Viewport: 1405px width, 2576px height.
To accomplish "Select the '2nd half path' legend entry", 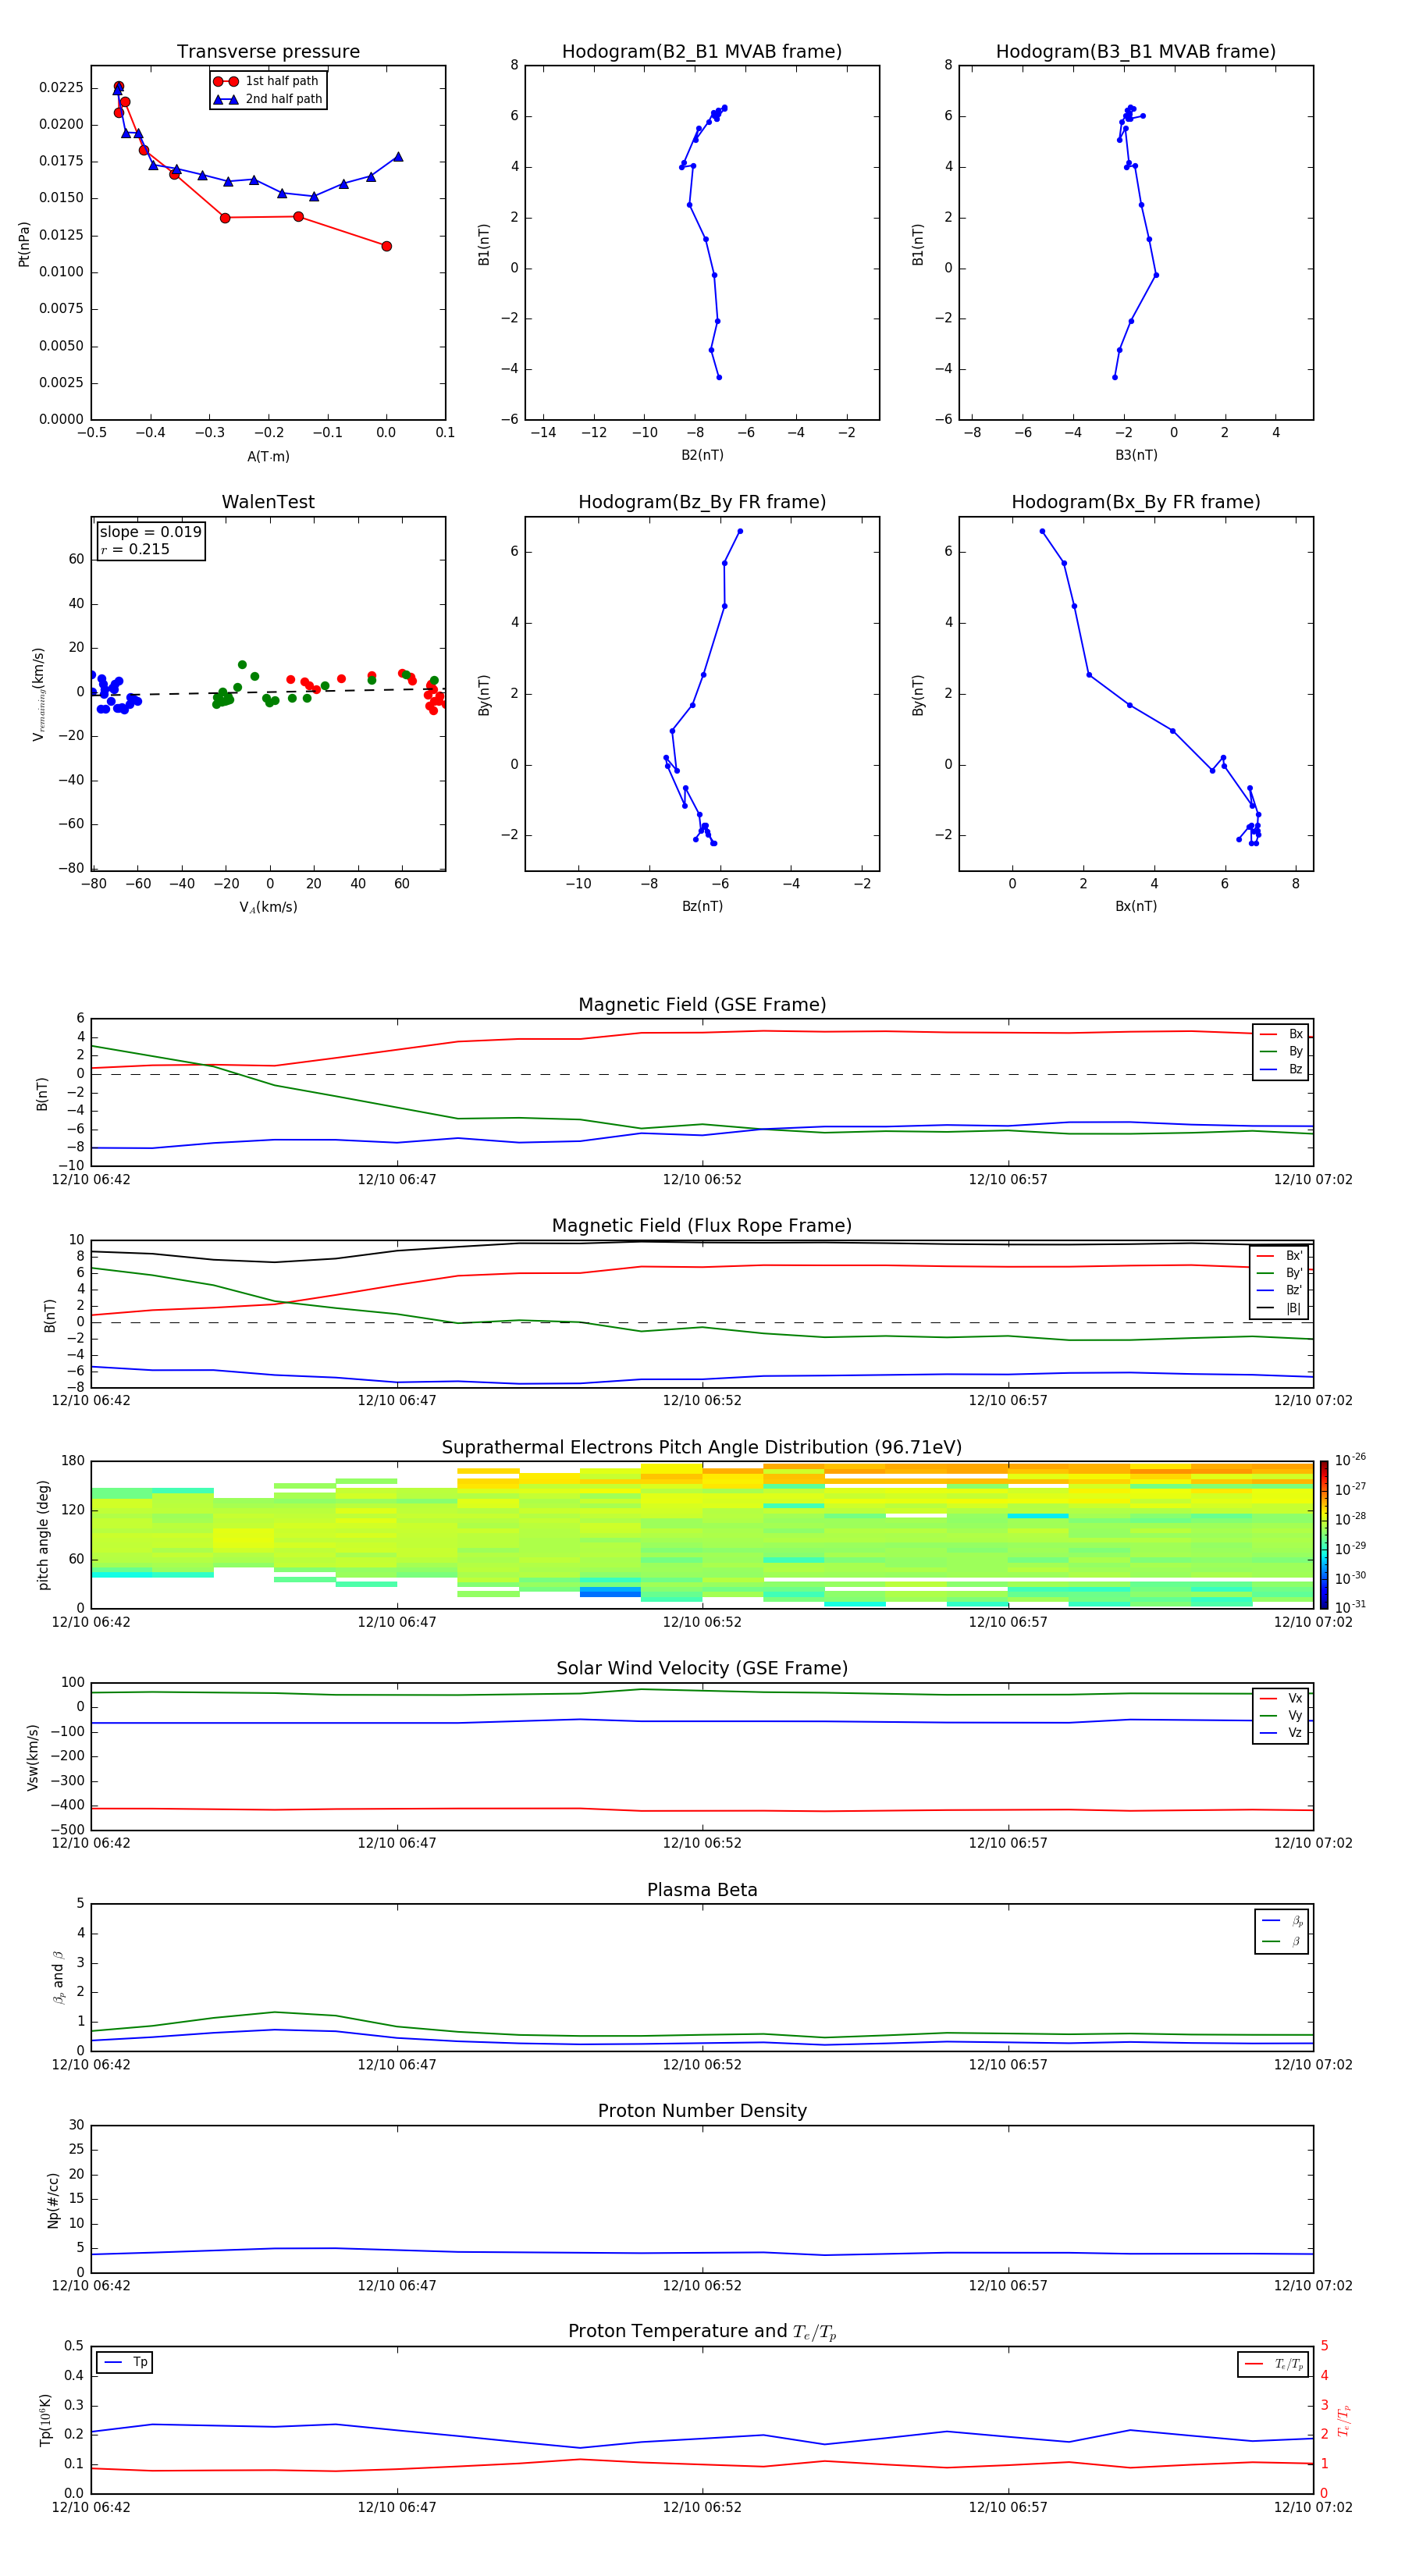I will tap(268, 99).
